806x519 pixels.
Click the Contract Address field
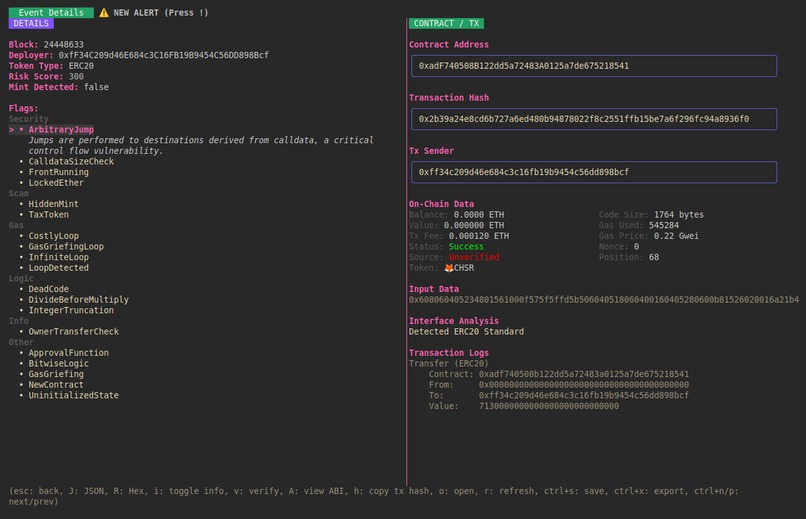[594, 66]
